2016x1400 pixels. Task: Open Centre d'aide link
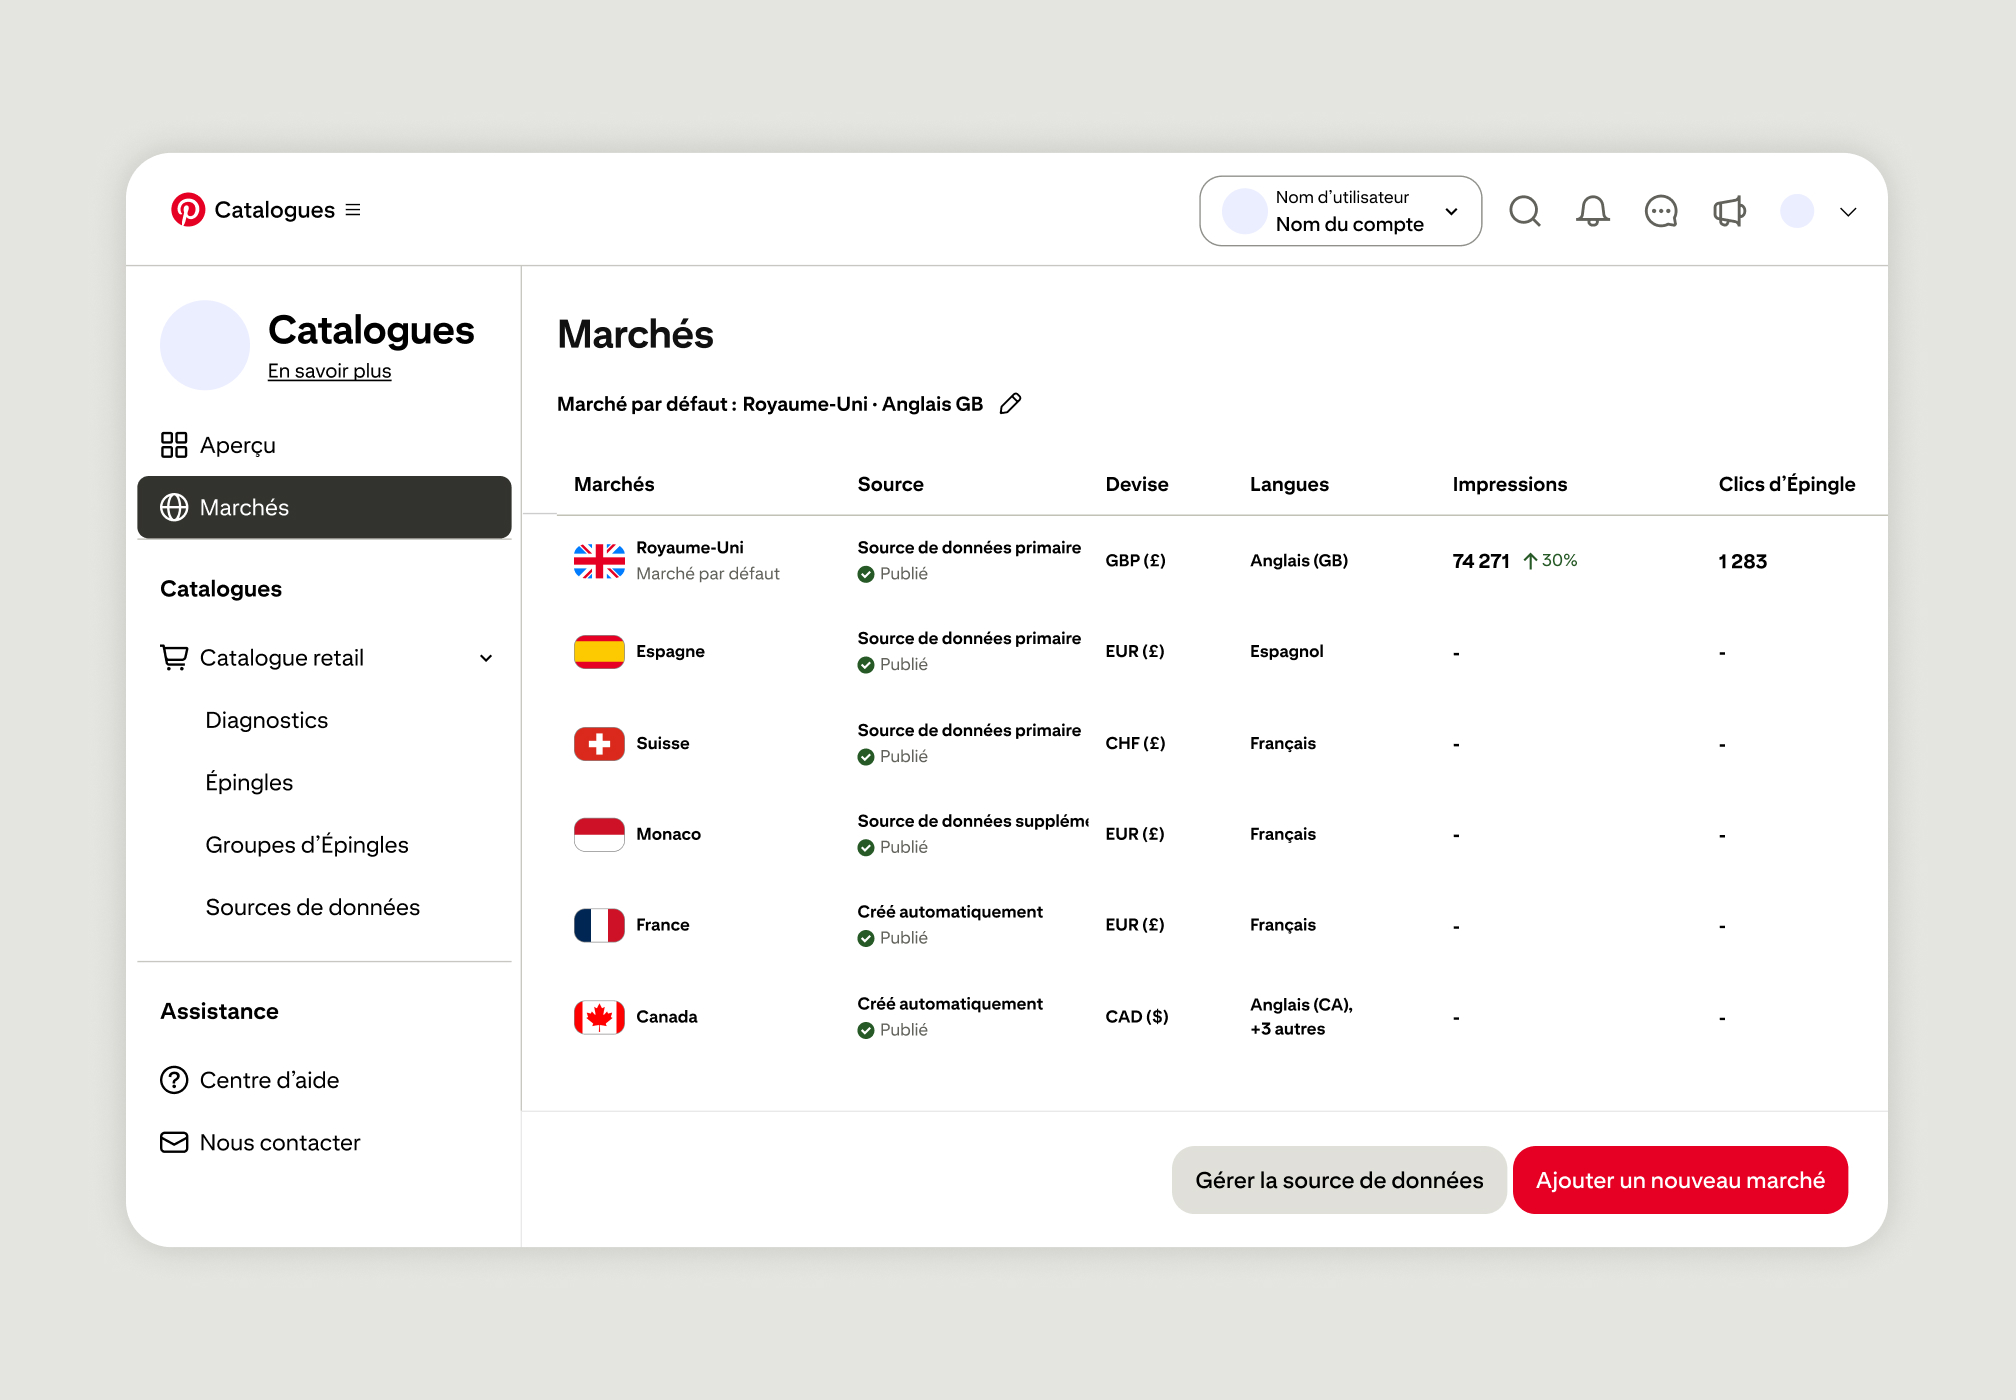[269, 1080]
